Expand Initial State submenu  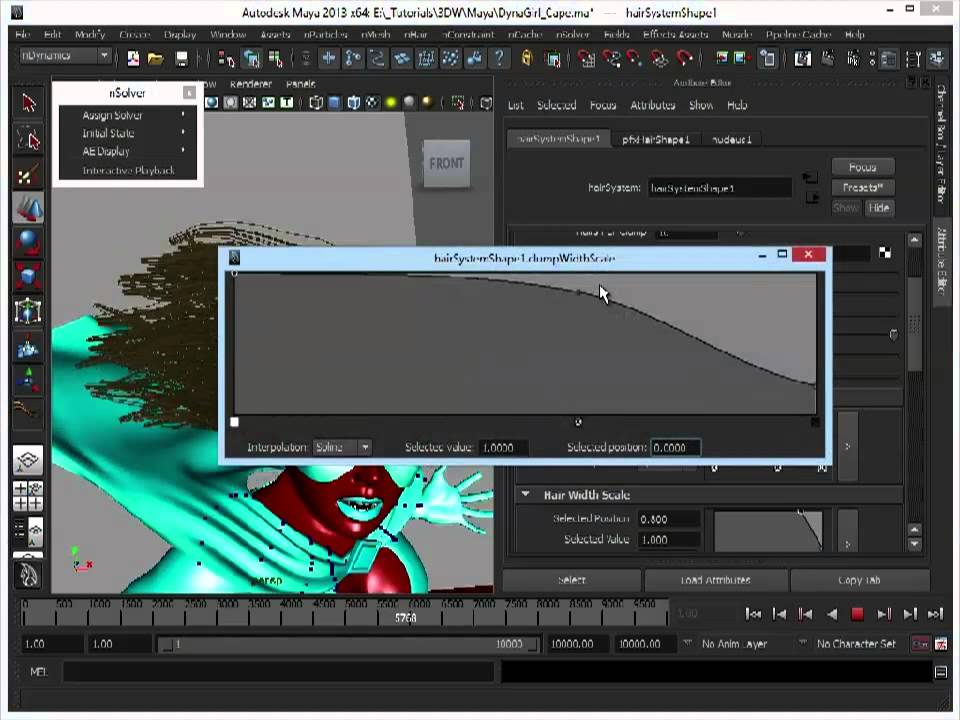[x=128, y=133]
